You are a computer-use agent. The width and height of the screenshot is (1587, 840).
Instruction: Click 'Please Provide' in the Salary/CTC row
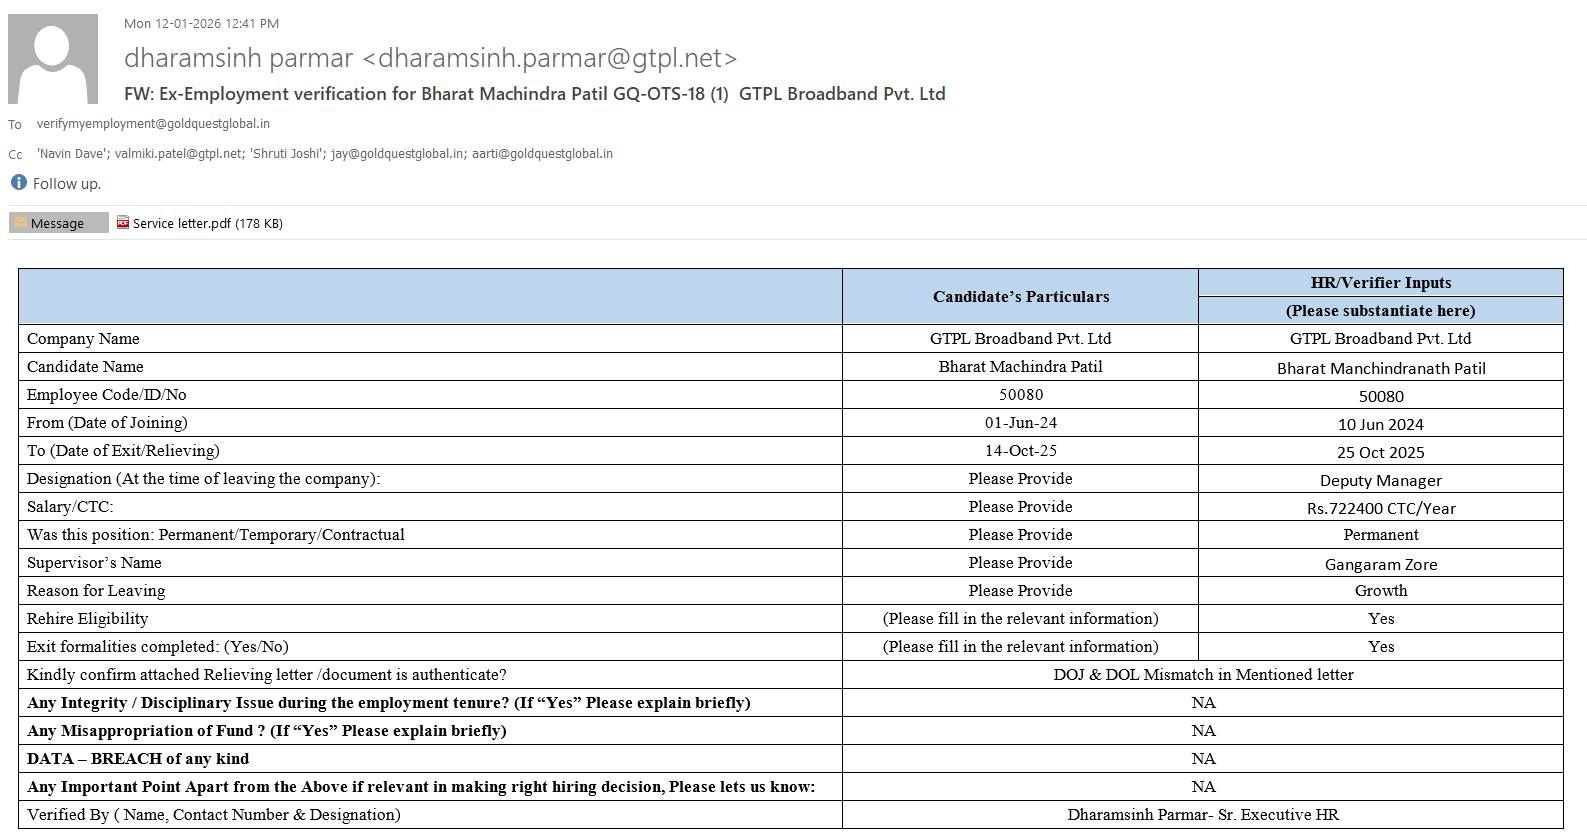(1021, 507)
